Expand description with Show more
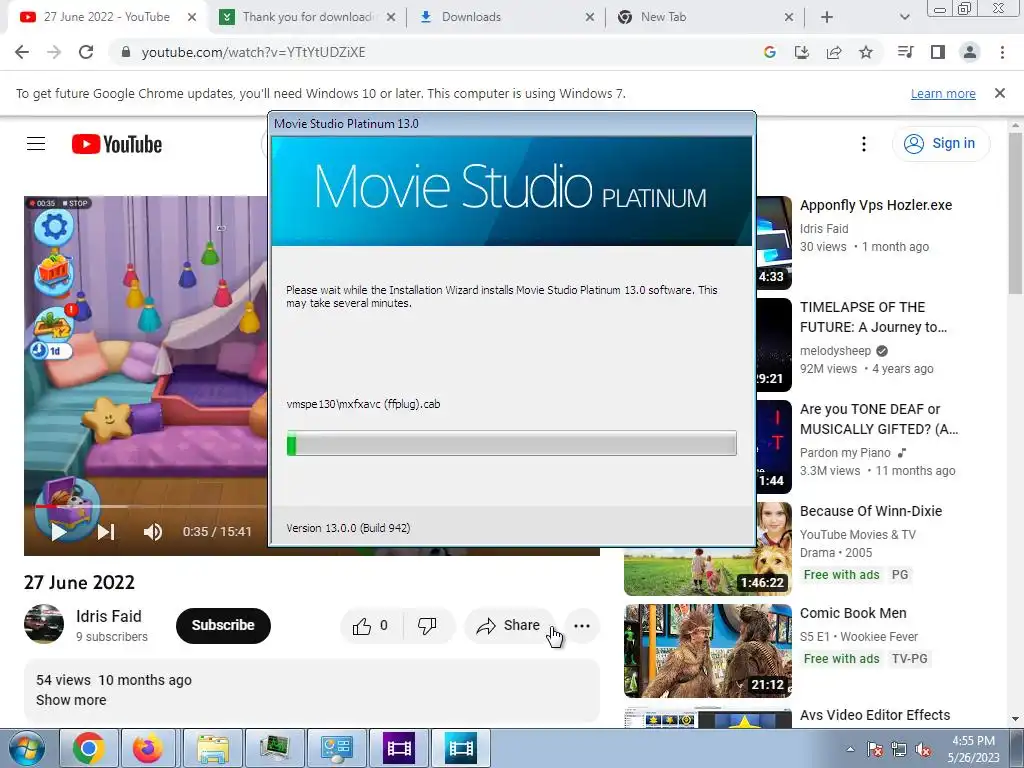The height and width of the screenshot is (768, 1024). tap(71, 700)
